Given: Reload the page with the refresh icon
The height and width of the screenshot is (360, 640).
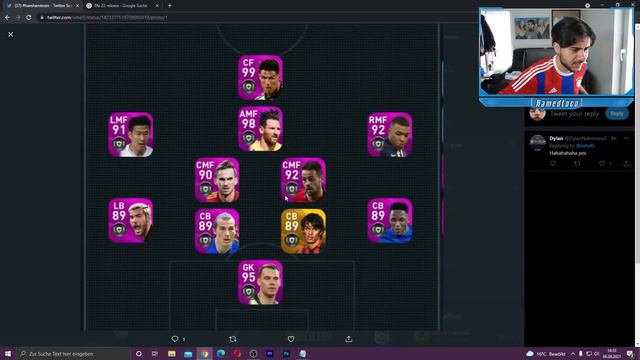Looking at the screenshot, I should (x=29, y=18).
